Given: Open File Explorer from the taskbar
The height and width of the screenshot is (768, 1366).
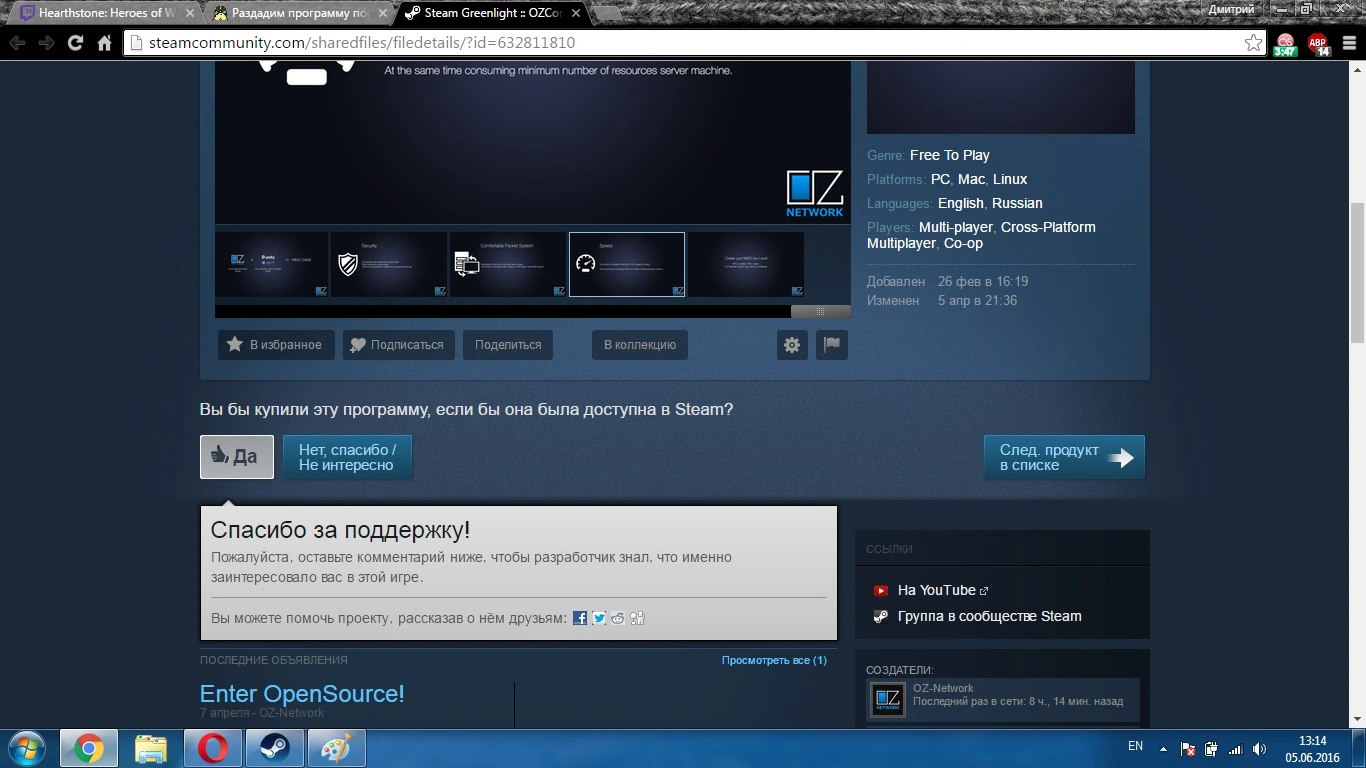Looking at the screenshot, I should (x=151, y=748).
